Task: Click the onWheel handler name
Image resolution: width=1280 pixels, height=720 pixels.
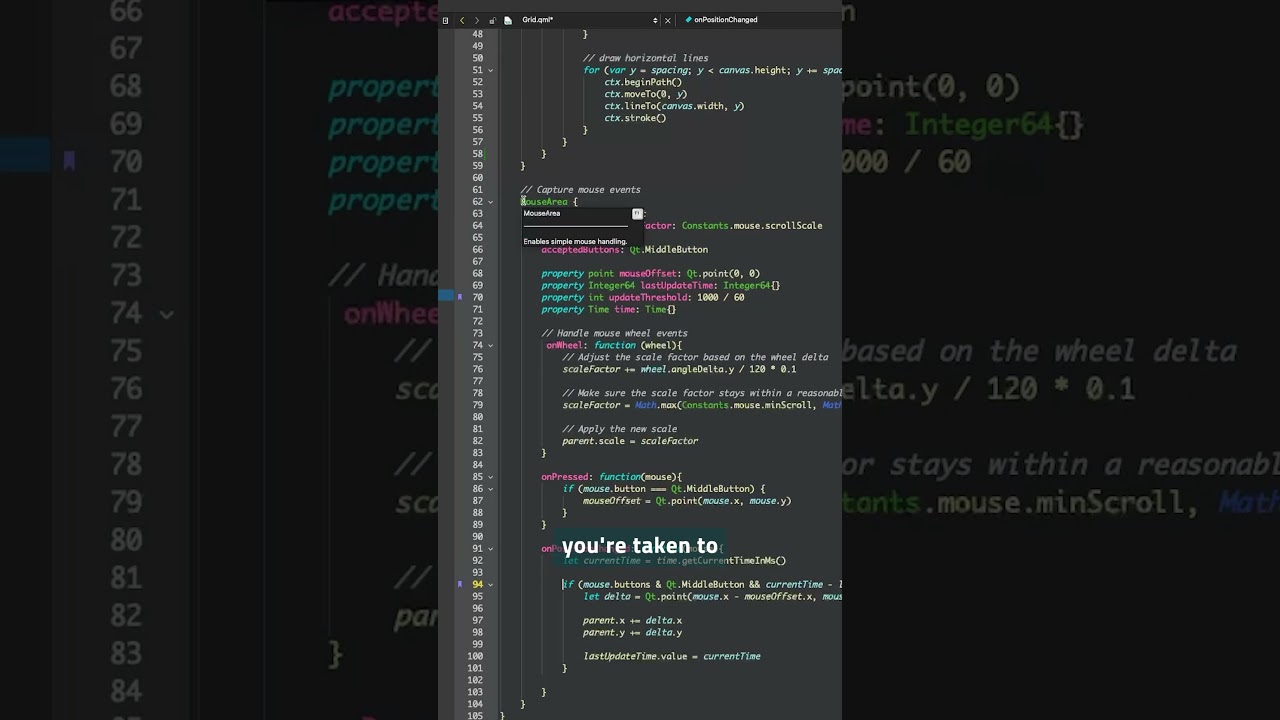Action: [x=565, y=345]
